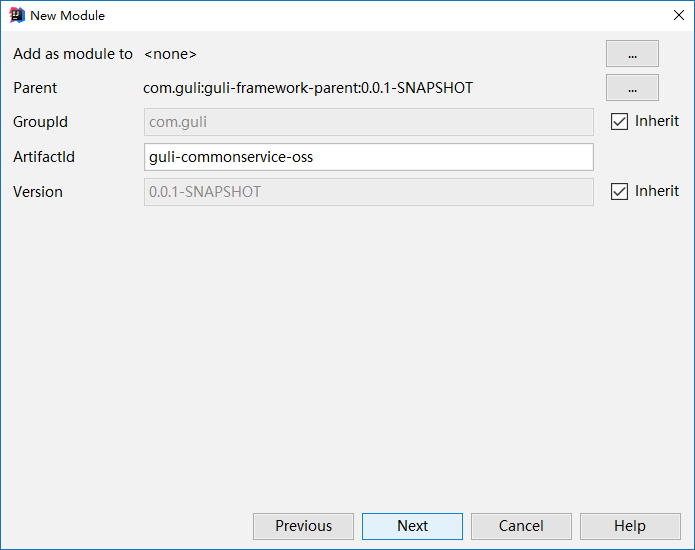
Task: Click the Version field showing 0.0.1-SNAPSHOT
Action: click(x=368, y=191)
